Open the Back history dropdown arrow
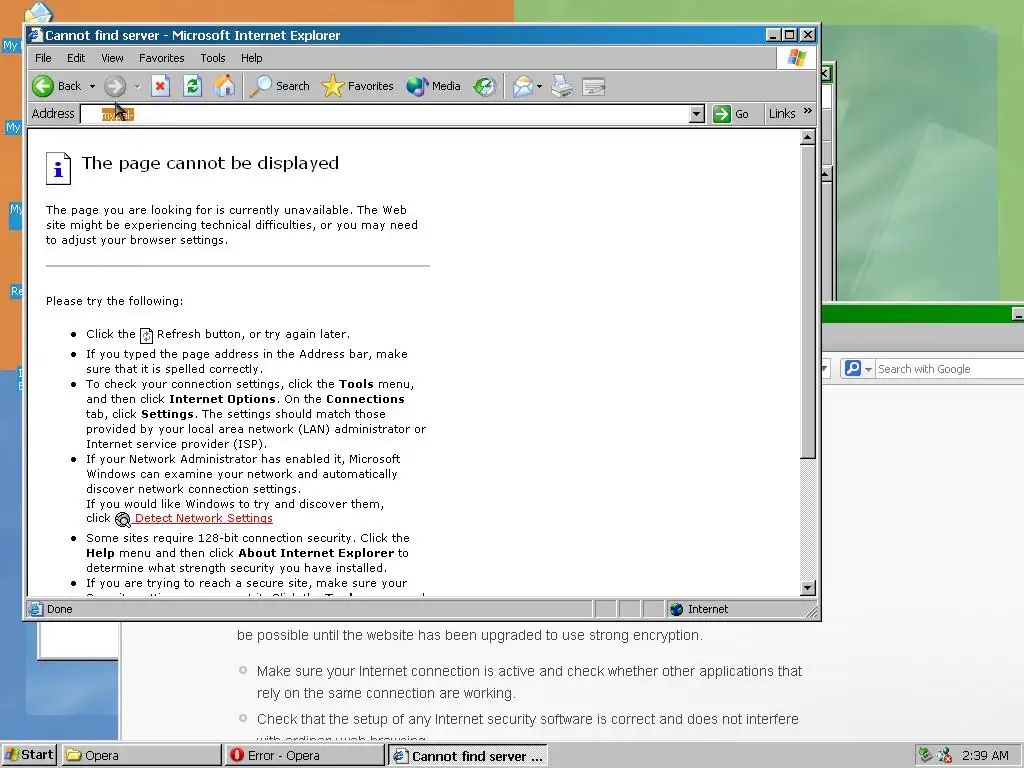This screenshot has height=768, width=1024. pos(92,86)
